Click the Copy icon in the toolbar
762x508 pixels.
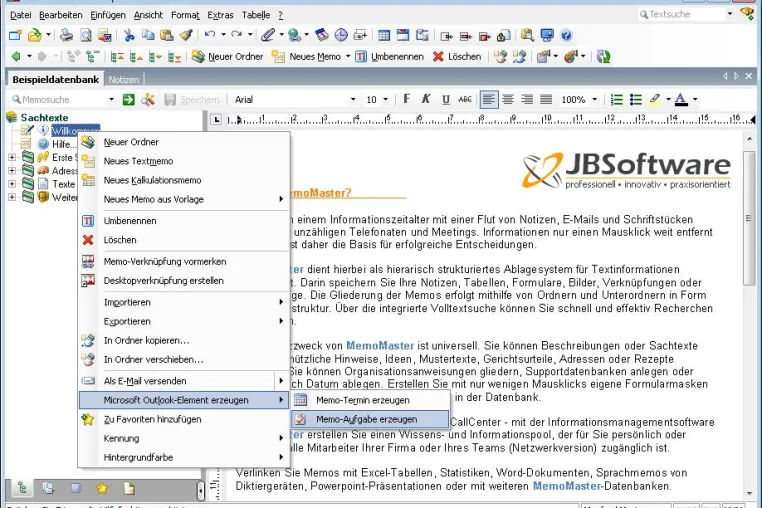[x=148, y=35]
